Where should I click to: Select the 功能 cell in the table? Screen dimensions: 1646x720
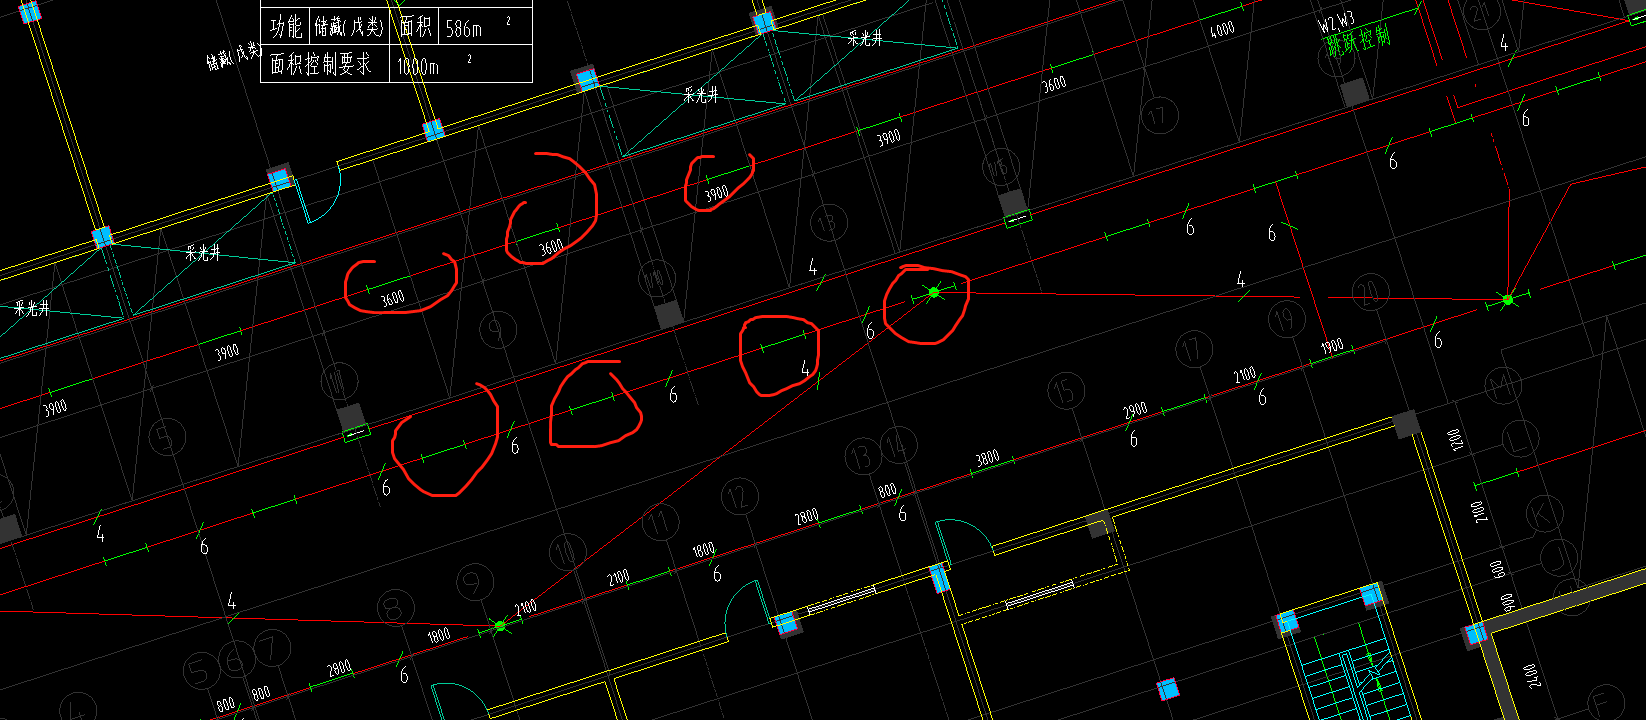(x=286, y=27)
